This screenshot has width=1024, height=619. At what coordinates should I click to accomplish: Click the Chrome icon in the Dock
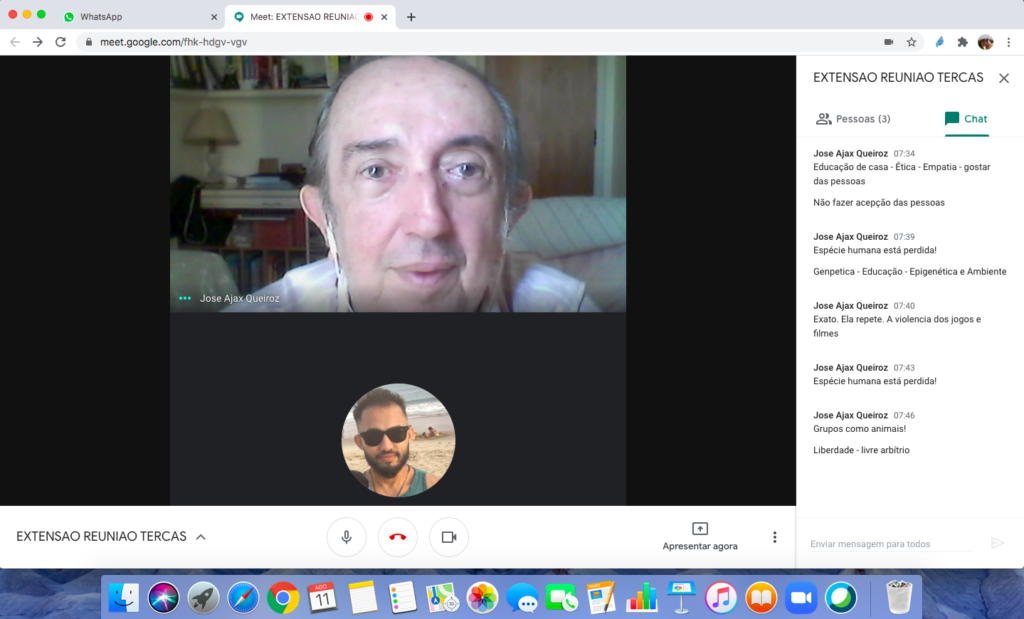point(283,597)
